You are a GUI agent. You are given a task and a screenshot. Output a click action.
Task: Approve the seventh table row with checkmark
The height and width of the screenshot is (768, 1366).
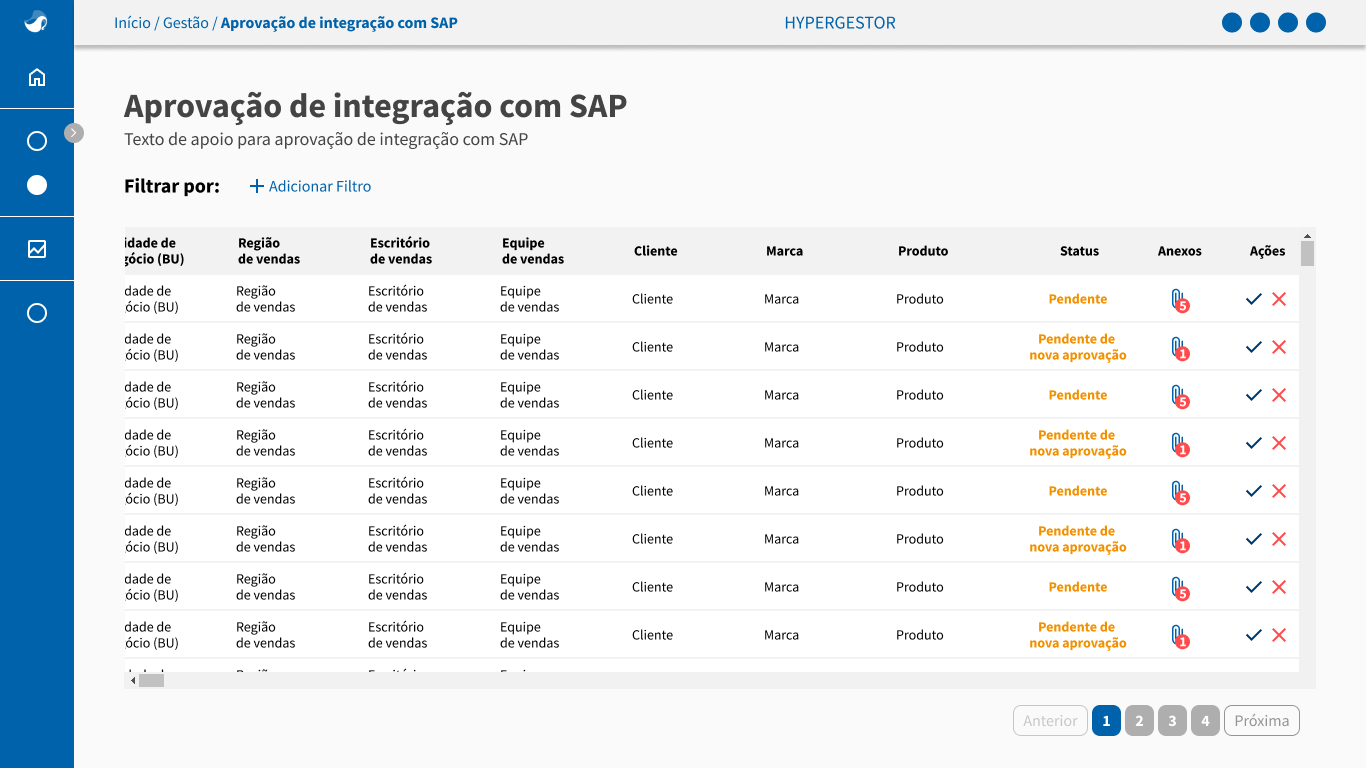(x=1254, y=587)
